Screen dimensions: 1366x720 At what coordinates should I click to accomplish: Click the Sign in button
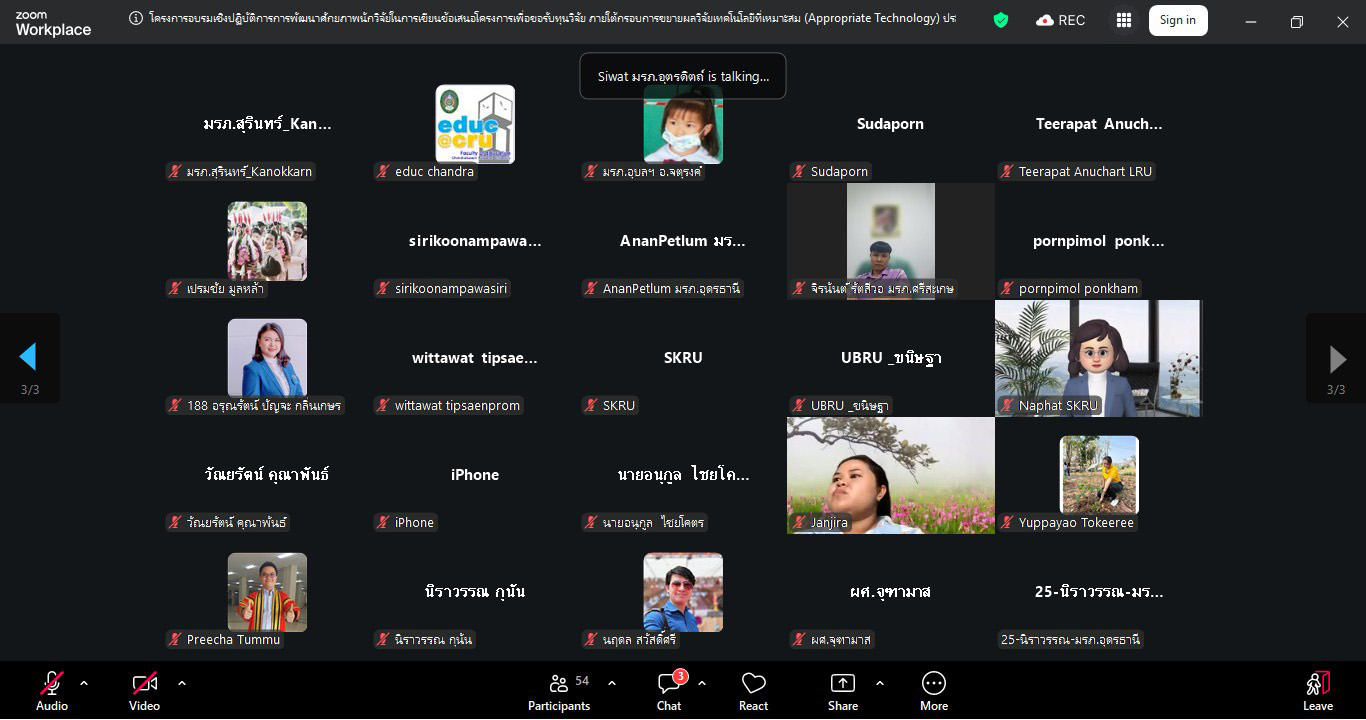coord(1177,20)
